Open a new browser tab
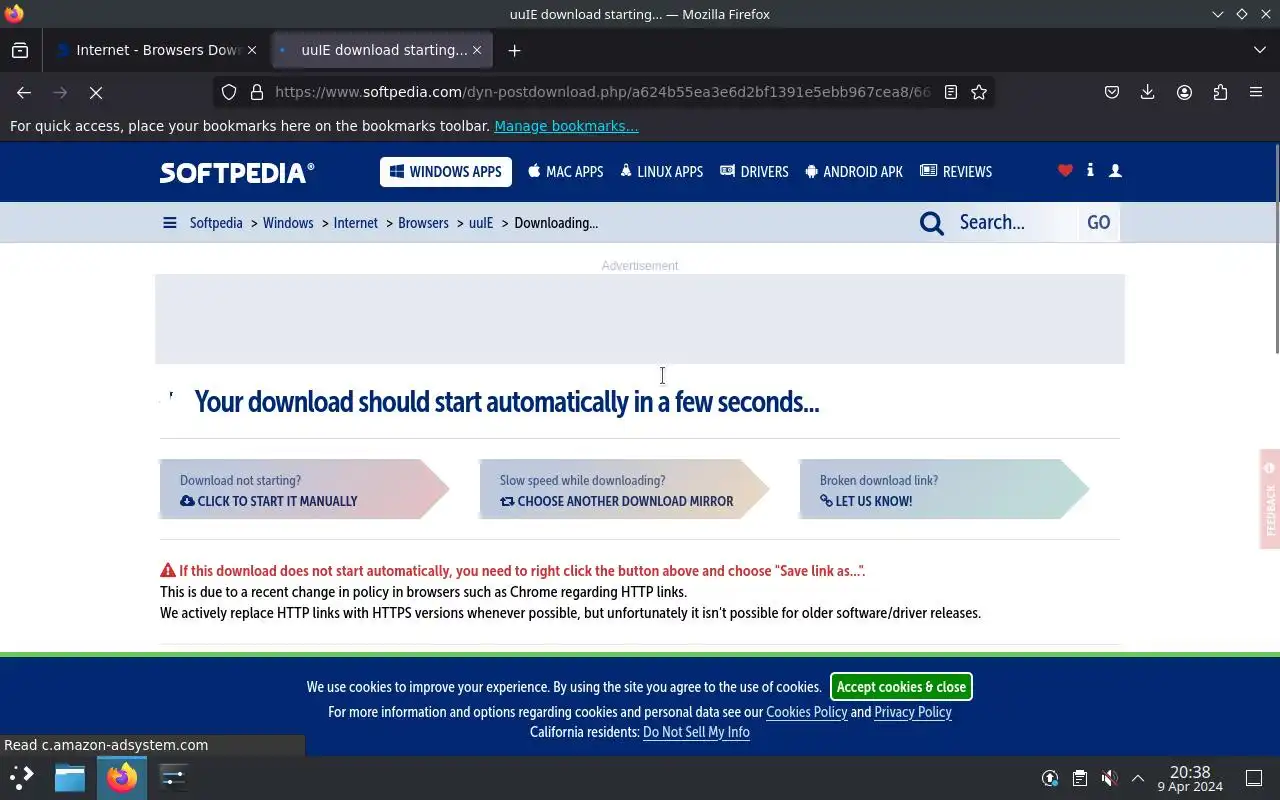1280x800 pixels. 514,50
